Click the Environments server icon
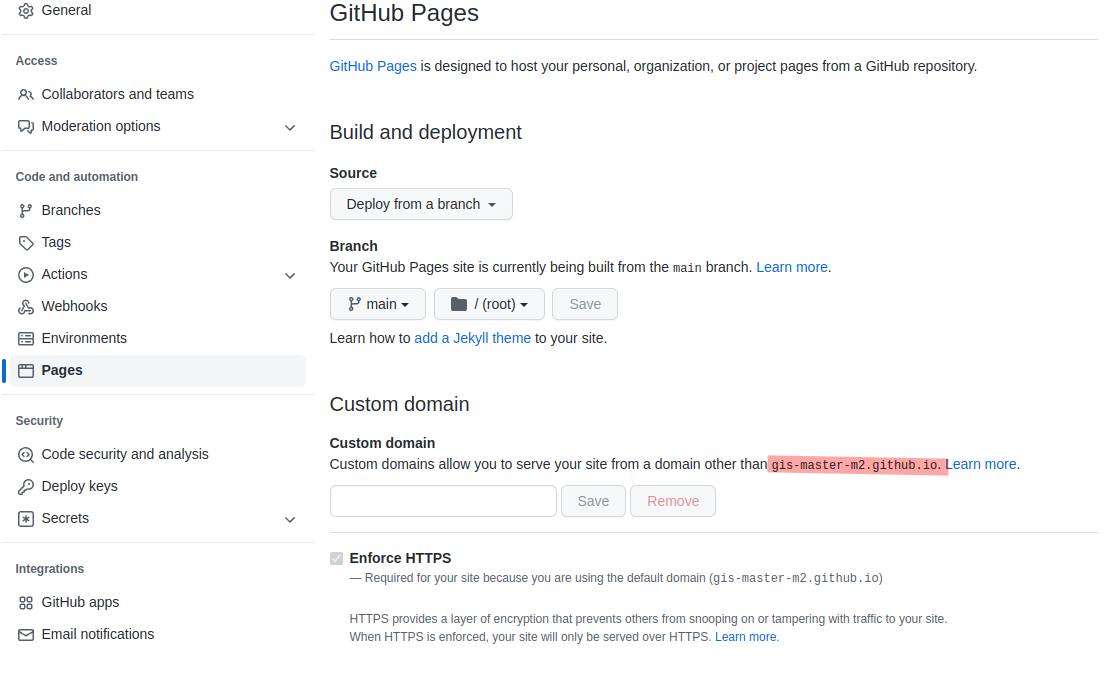 point(25,338)
